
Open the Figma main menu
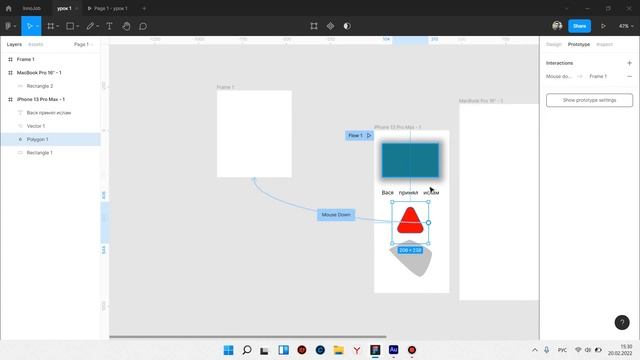click(10, 26)
